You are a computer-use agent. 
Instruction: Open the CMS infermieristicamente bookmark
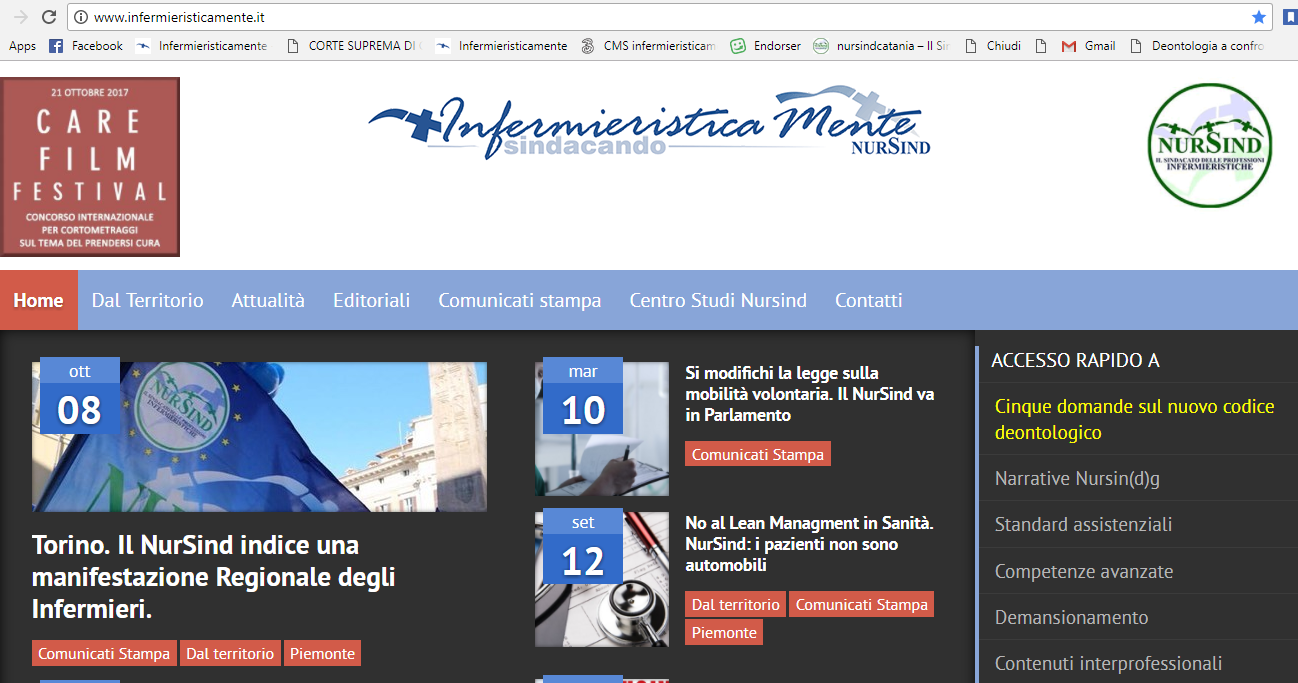click(x=648, y=46)
